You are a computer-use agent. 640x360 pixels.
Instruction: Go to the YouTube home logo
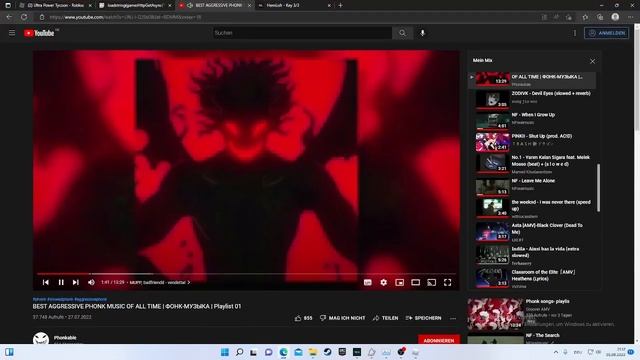(x=39, y=33)
